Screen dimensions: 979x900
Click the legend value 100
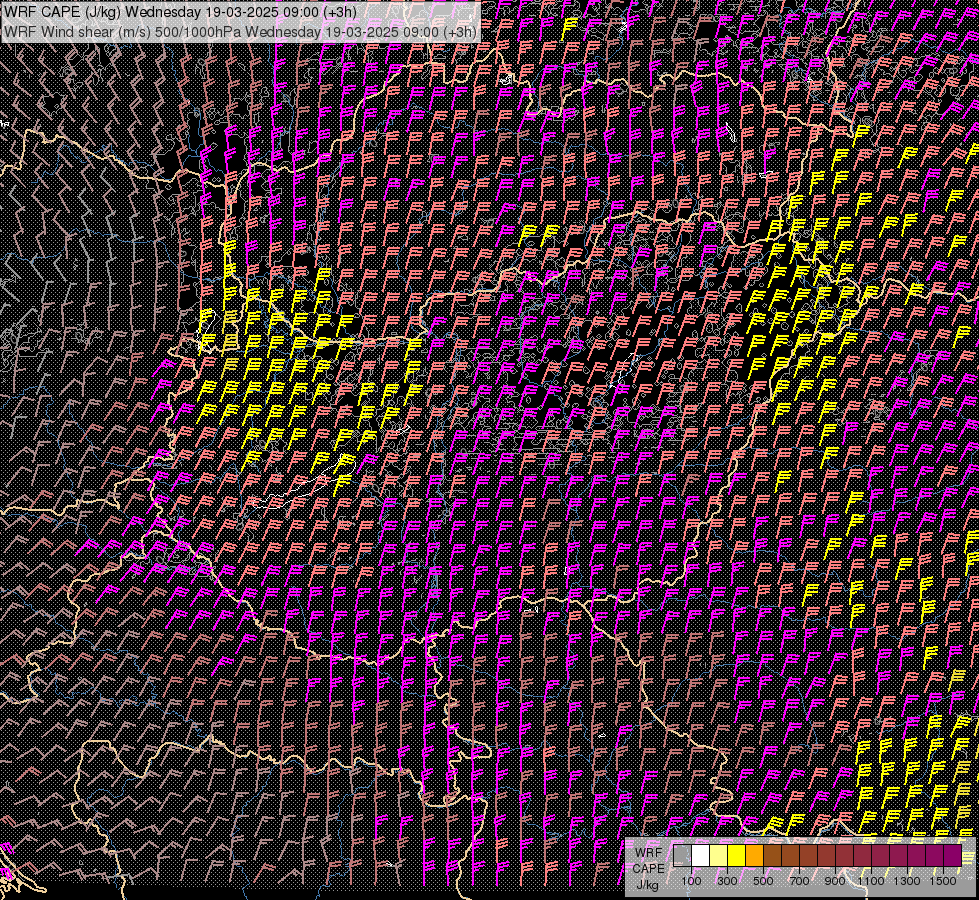(691, 881)
